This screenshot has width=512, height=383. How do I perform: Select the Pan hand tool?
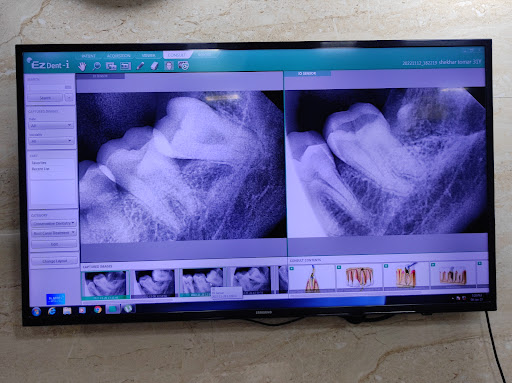(x=82, y=66)
